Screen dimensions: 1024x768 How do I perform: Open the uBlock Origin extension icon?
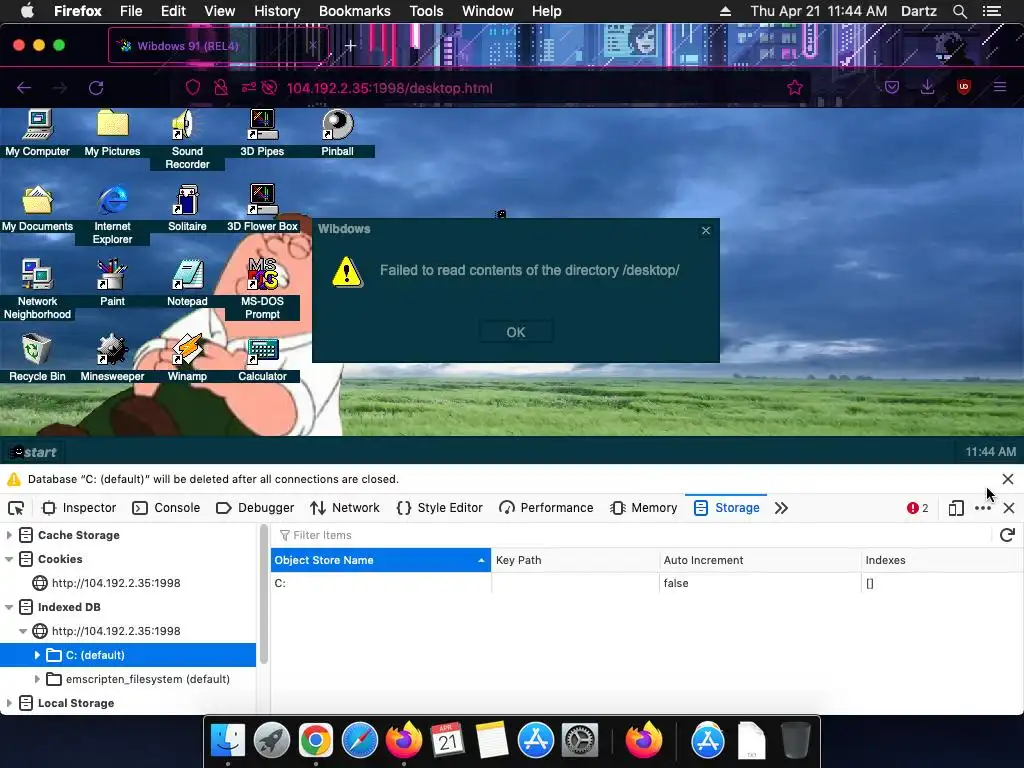[963, 87]
